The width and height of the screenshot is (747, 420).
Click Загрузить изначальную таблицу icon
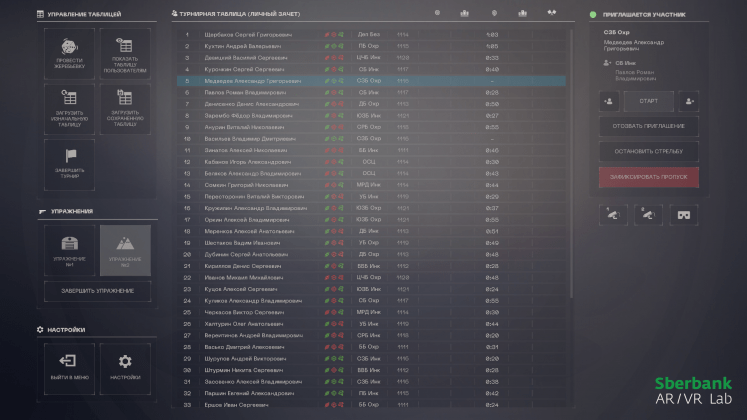(69, 107)
